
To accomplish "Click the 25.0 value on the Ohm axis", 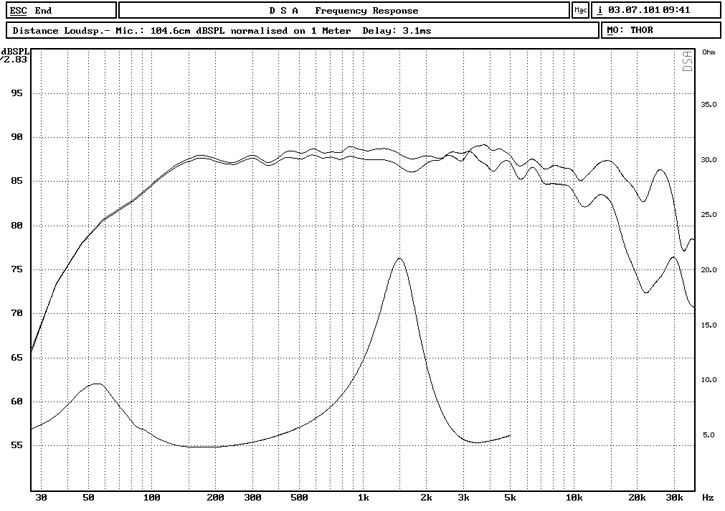I will [x=709, y=215].
